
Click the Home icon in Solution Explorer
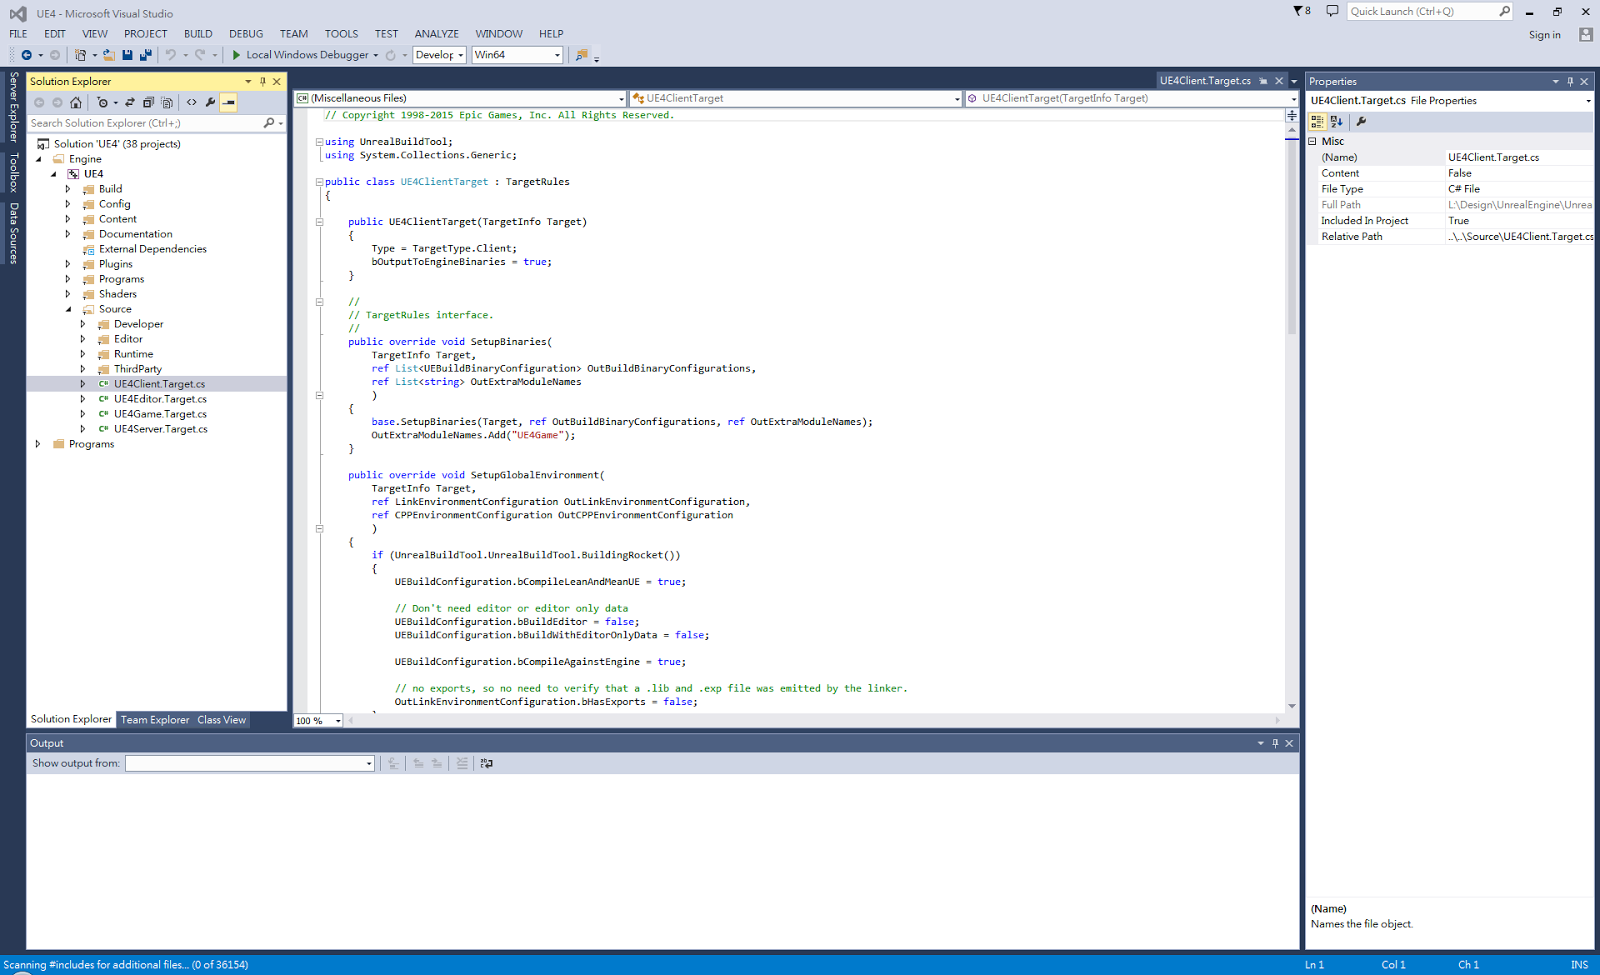click(x=76, y=101)
